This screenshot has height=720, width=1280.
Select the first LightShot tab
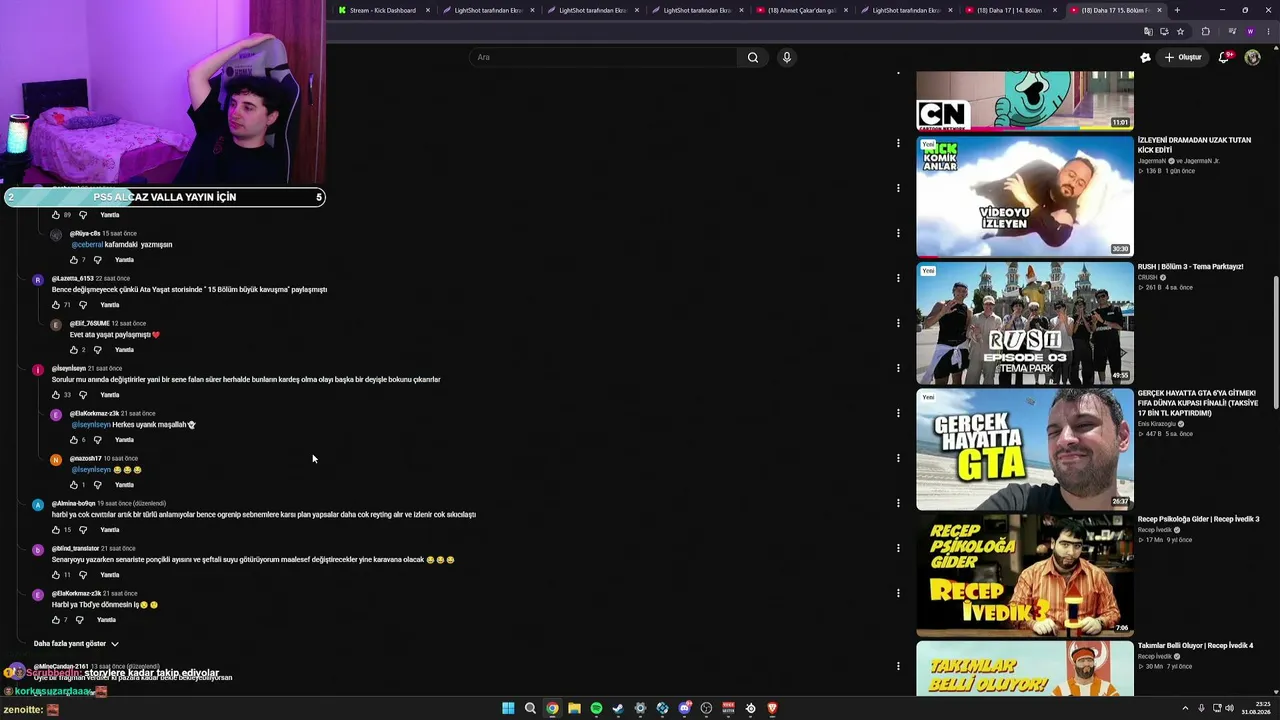[x=488, y=10]
